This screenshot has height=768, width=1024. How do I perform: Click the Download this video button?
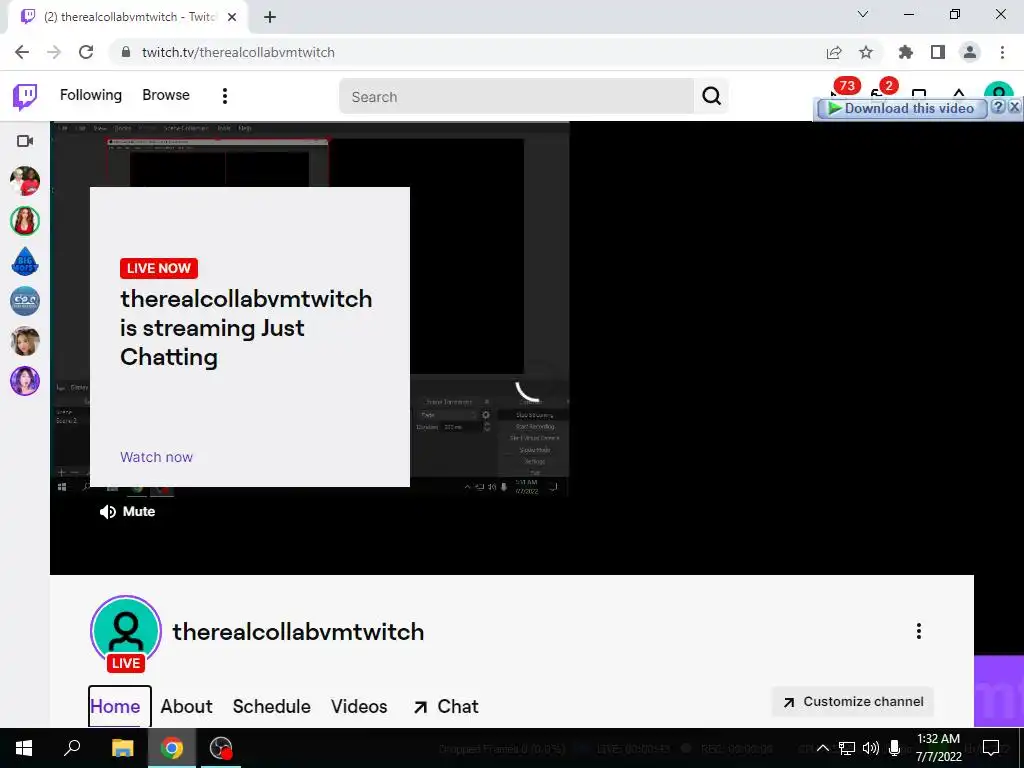coord(901,108)
